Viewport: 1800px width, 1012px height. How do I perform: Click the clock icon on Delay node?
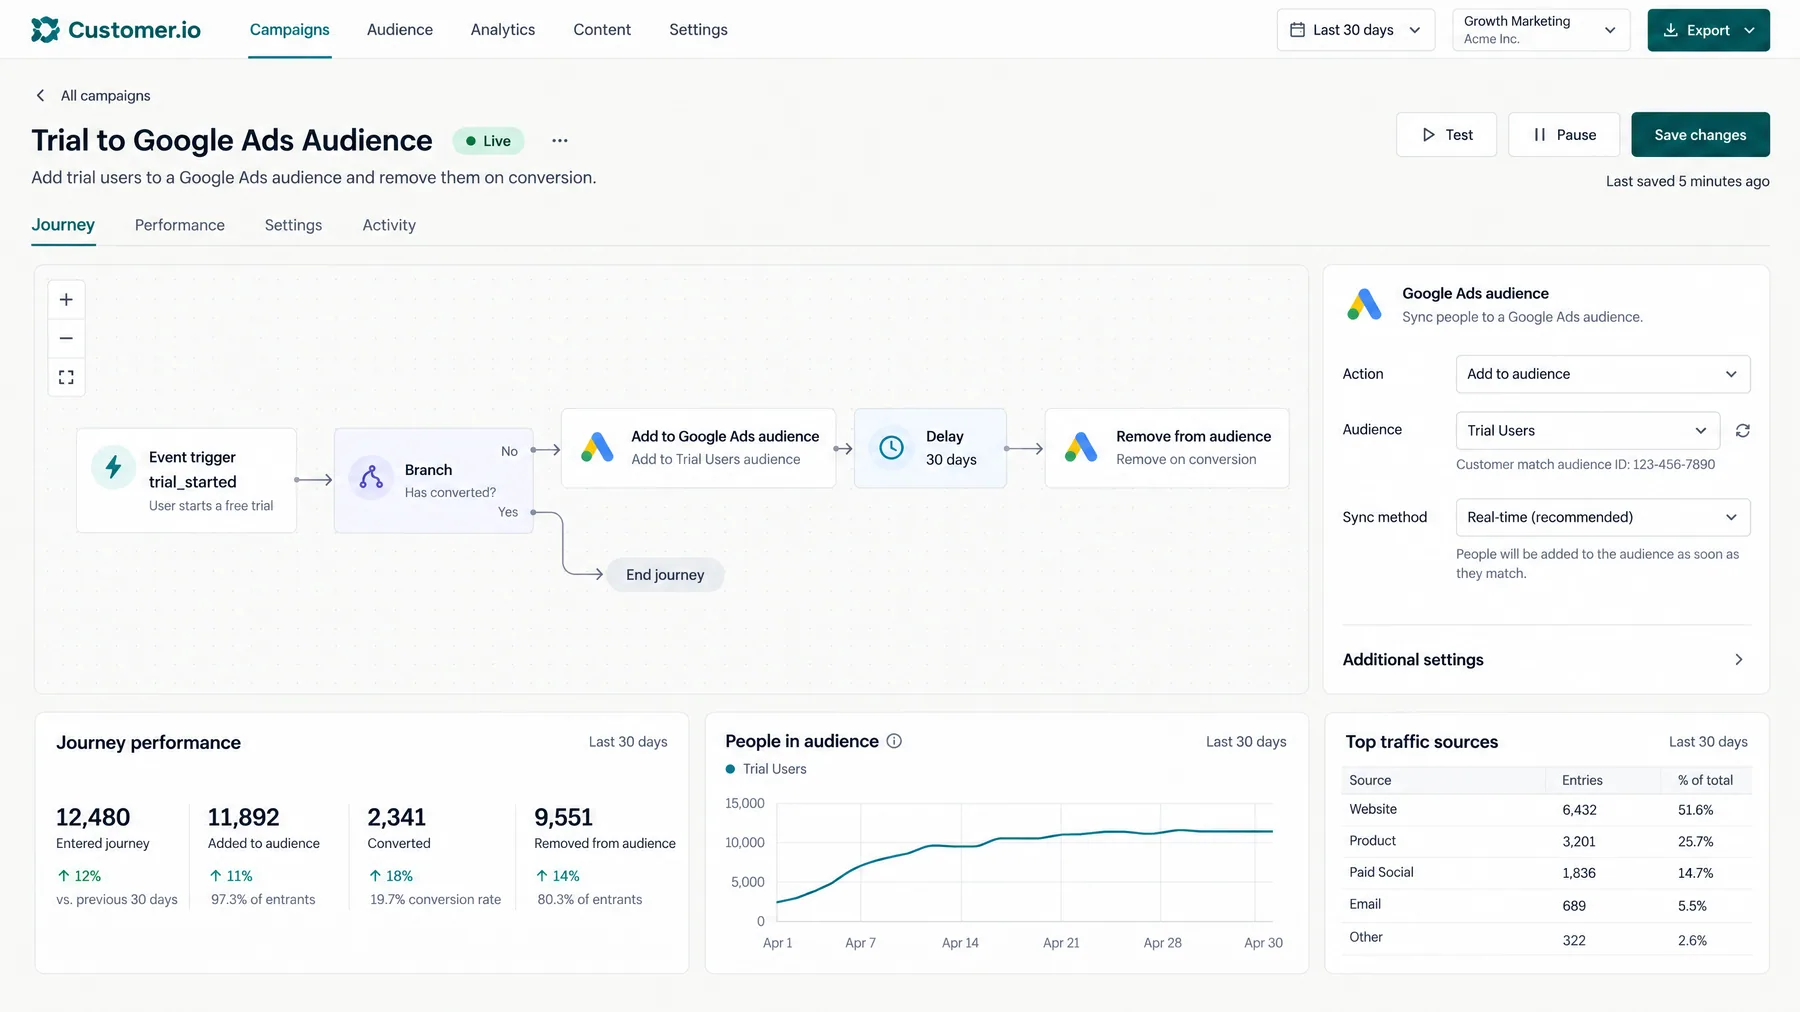click(891, 447)
